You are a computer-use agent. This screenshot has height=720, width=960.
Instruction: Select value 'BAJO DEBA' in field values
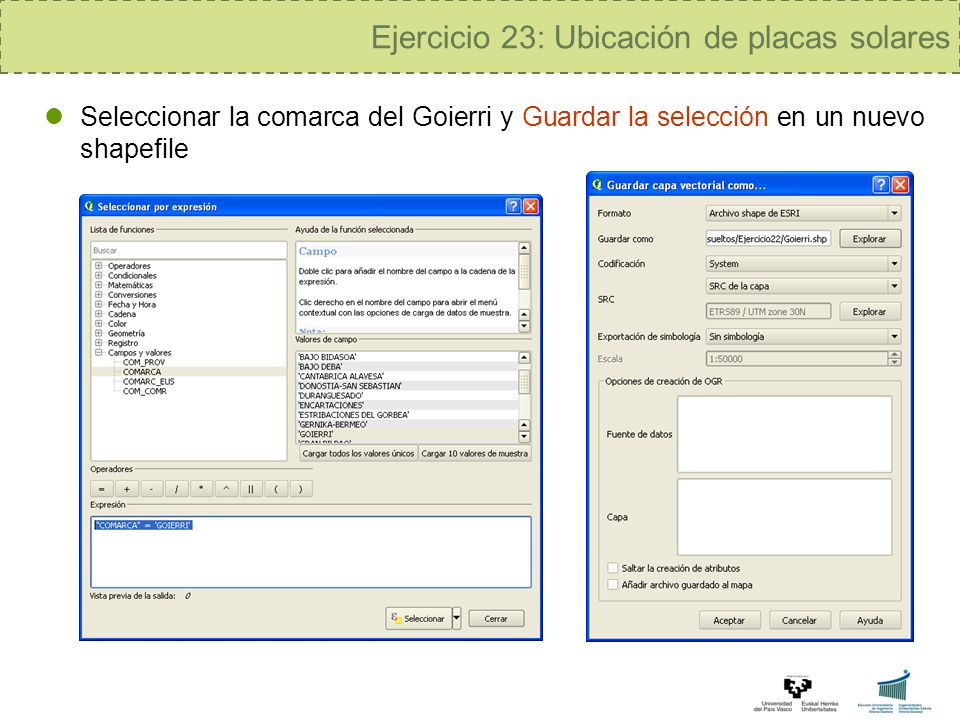click(x=407, y=367)
